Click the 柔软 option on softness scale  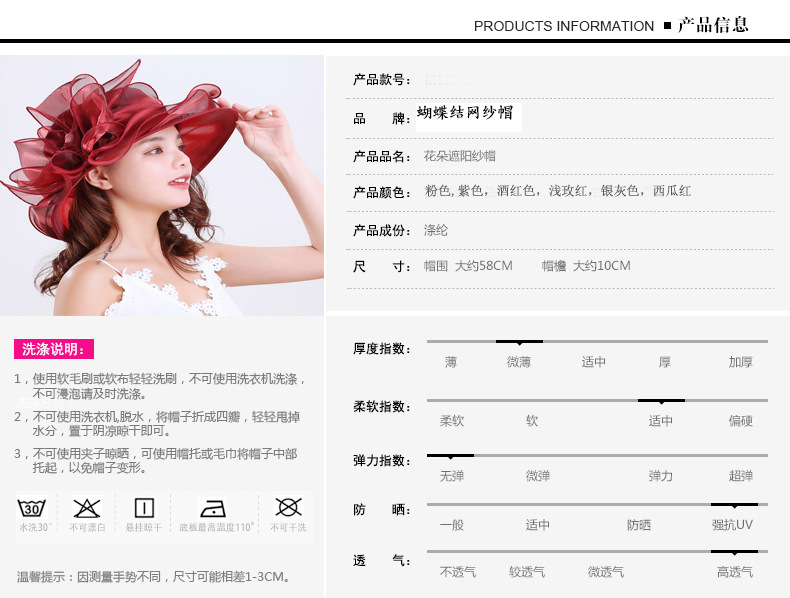click(x=451, y=421)
